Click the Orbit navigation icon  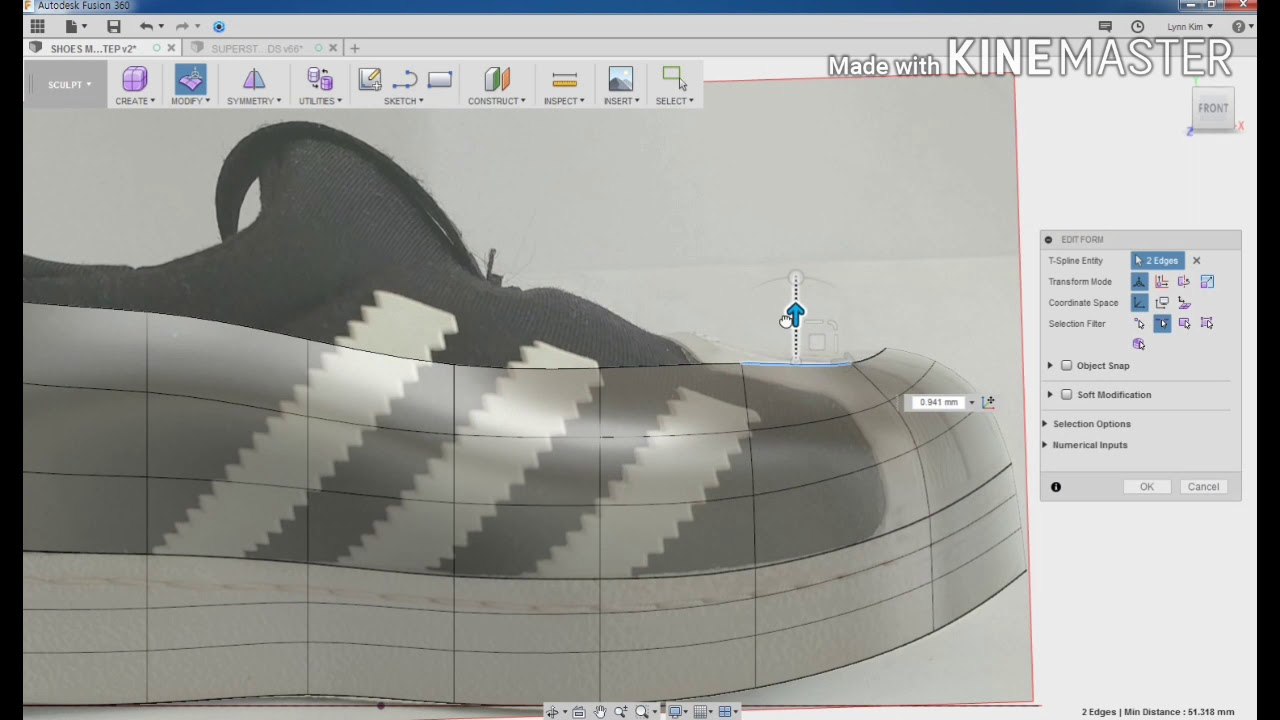click(552, 712)
